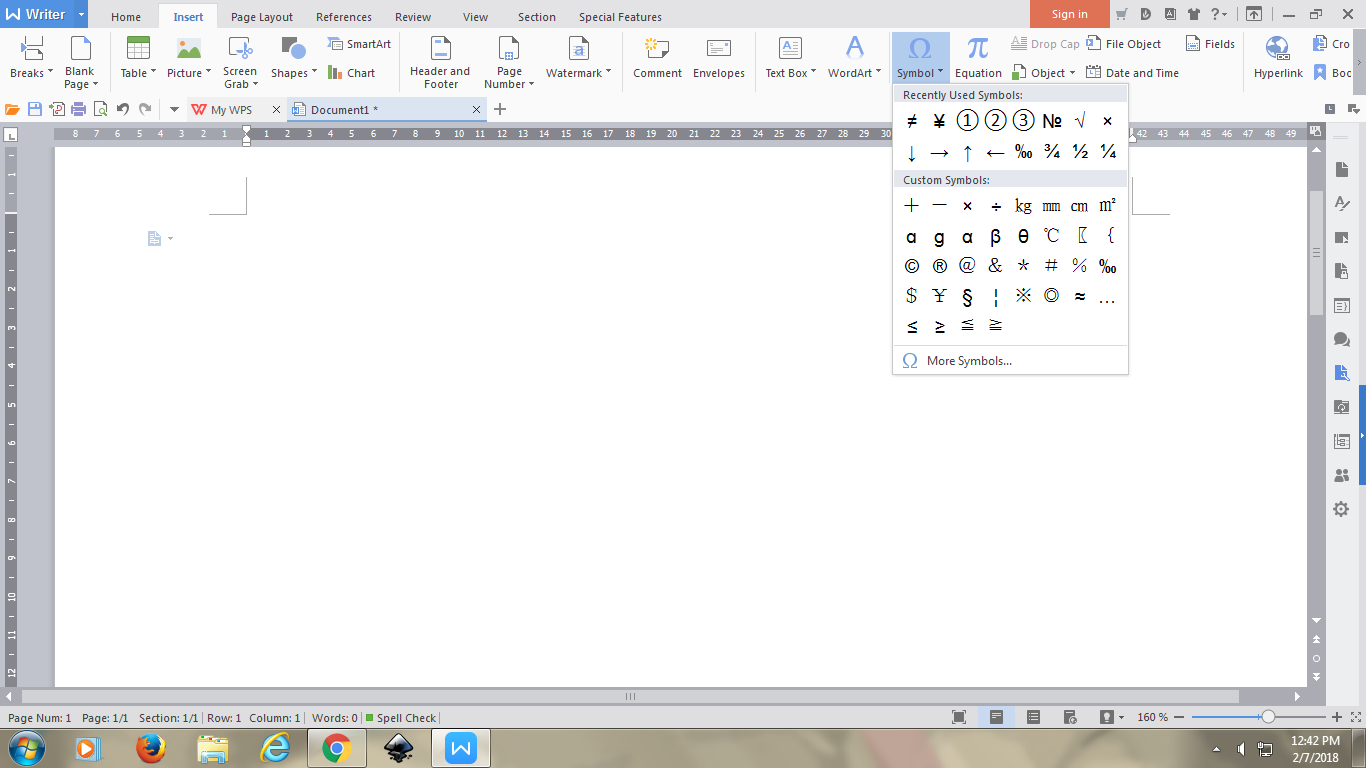Open the Header and Footer editor
The height and width of the screenshot is (768, 1366).
[440, 57]
